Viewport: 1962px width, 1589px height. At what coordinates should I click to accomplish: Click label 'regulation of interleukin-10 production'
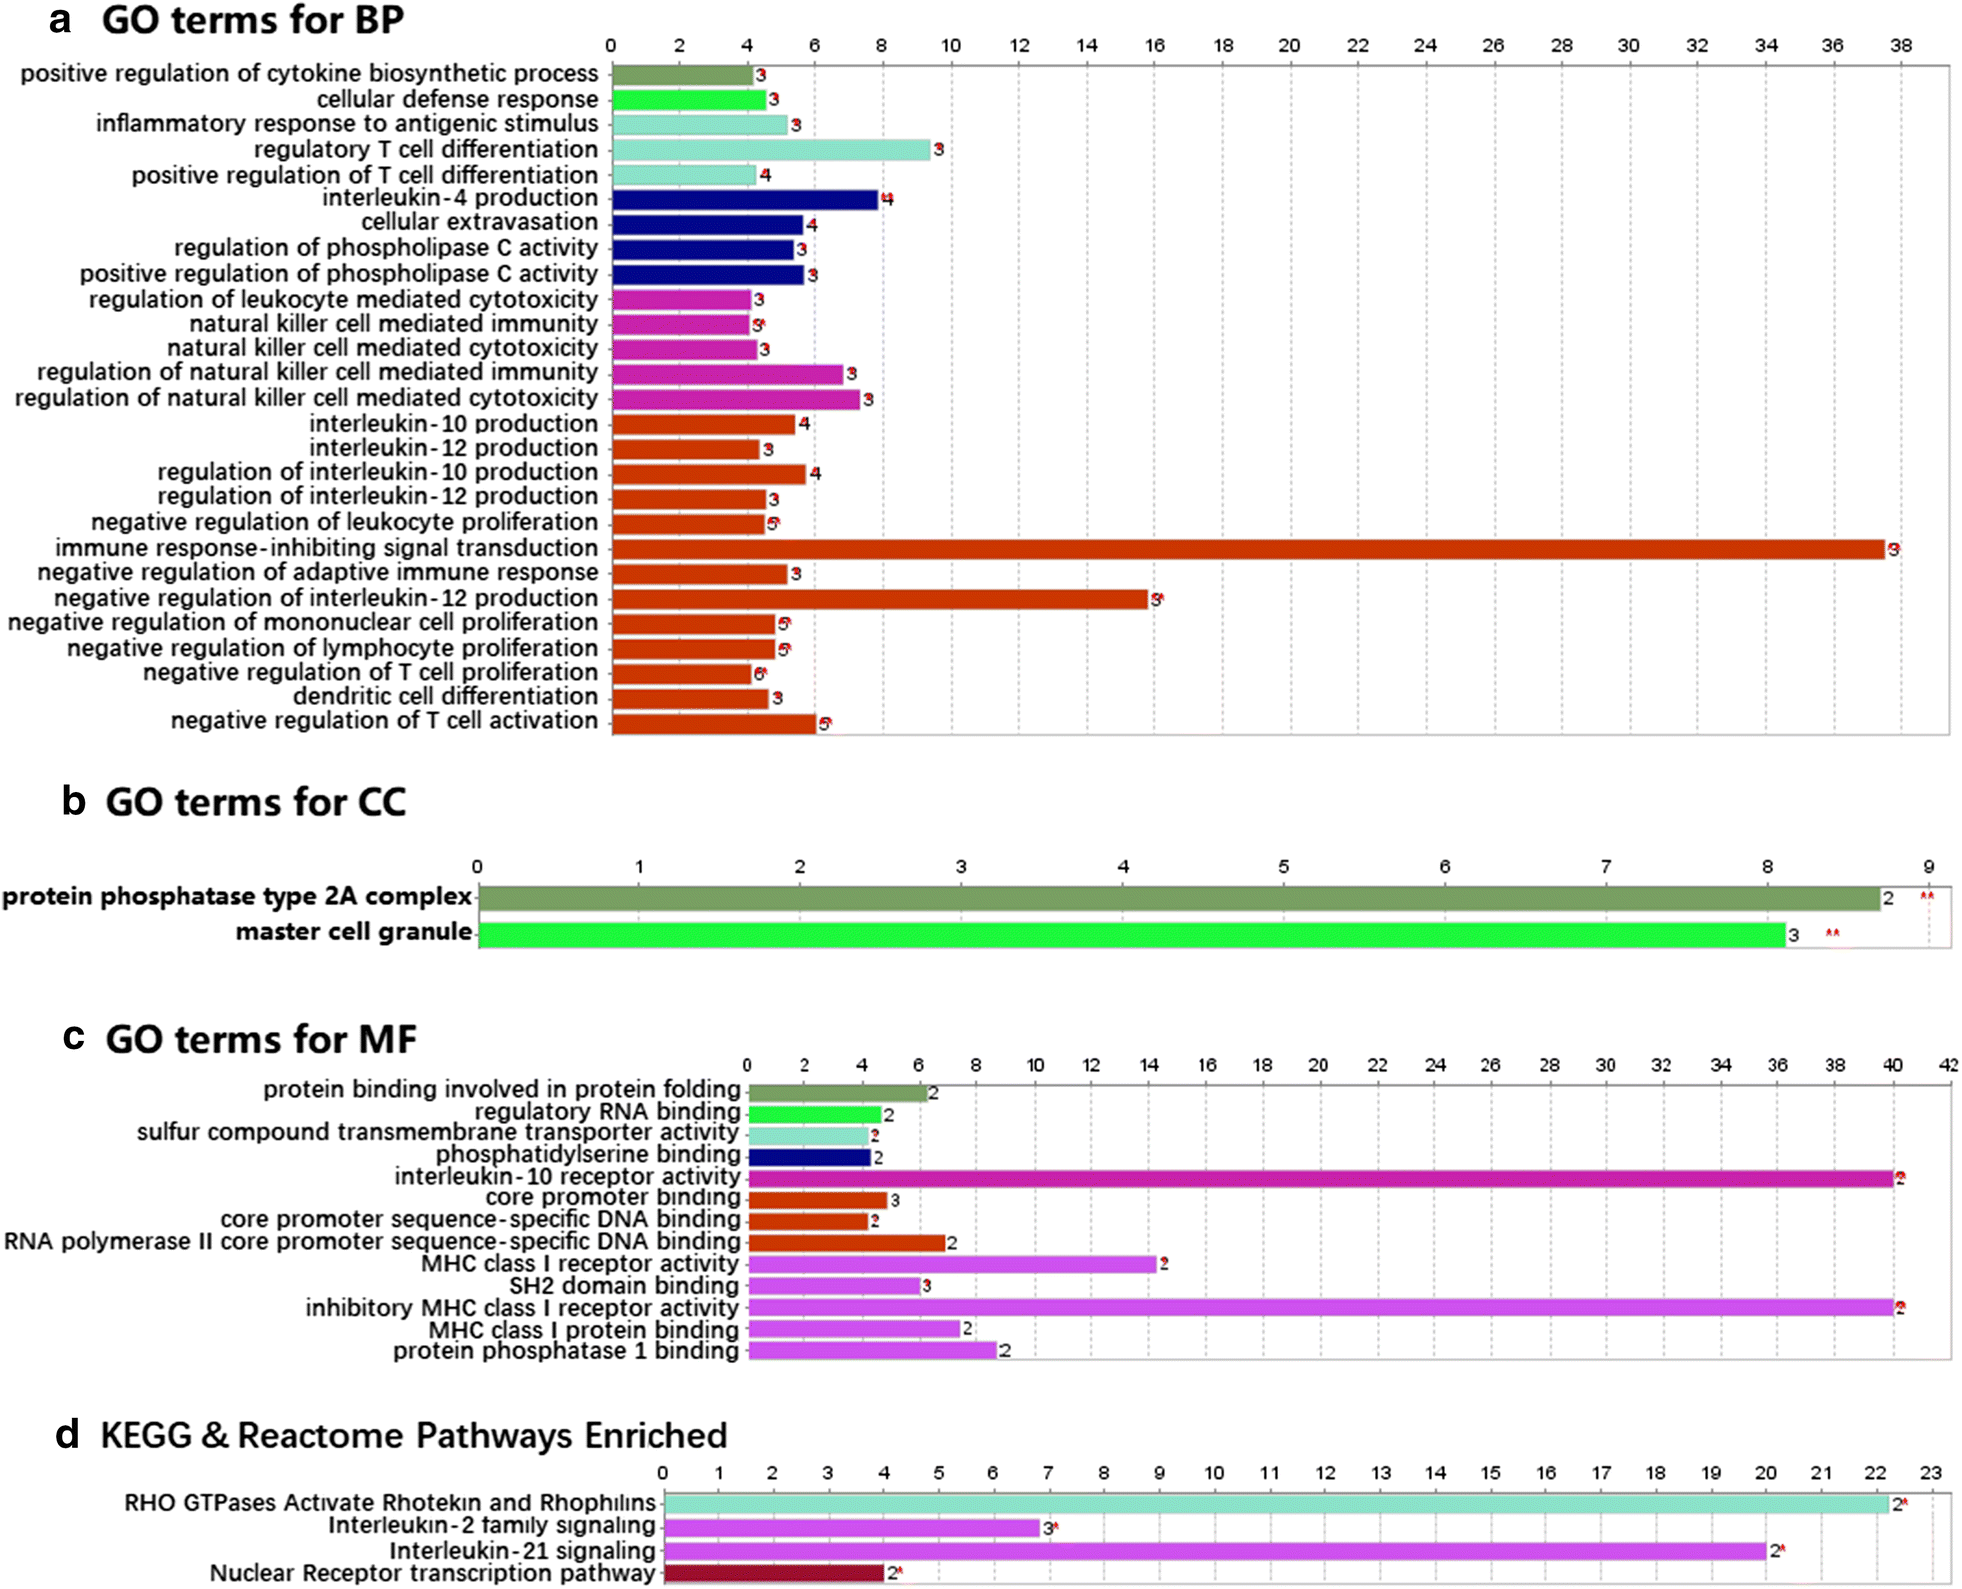[378, 472]
